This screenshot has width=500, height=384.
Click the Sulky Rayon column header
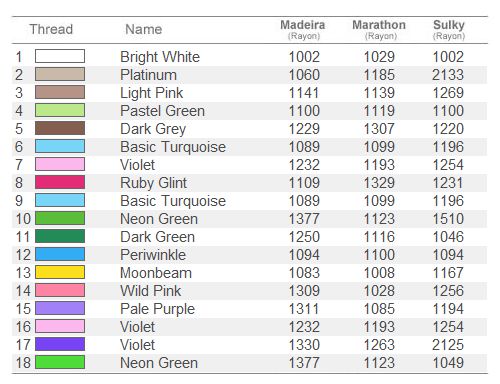[449, 29]
